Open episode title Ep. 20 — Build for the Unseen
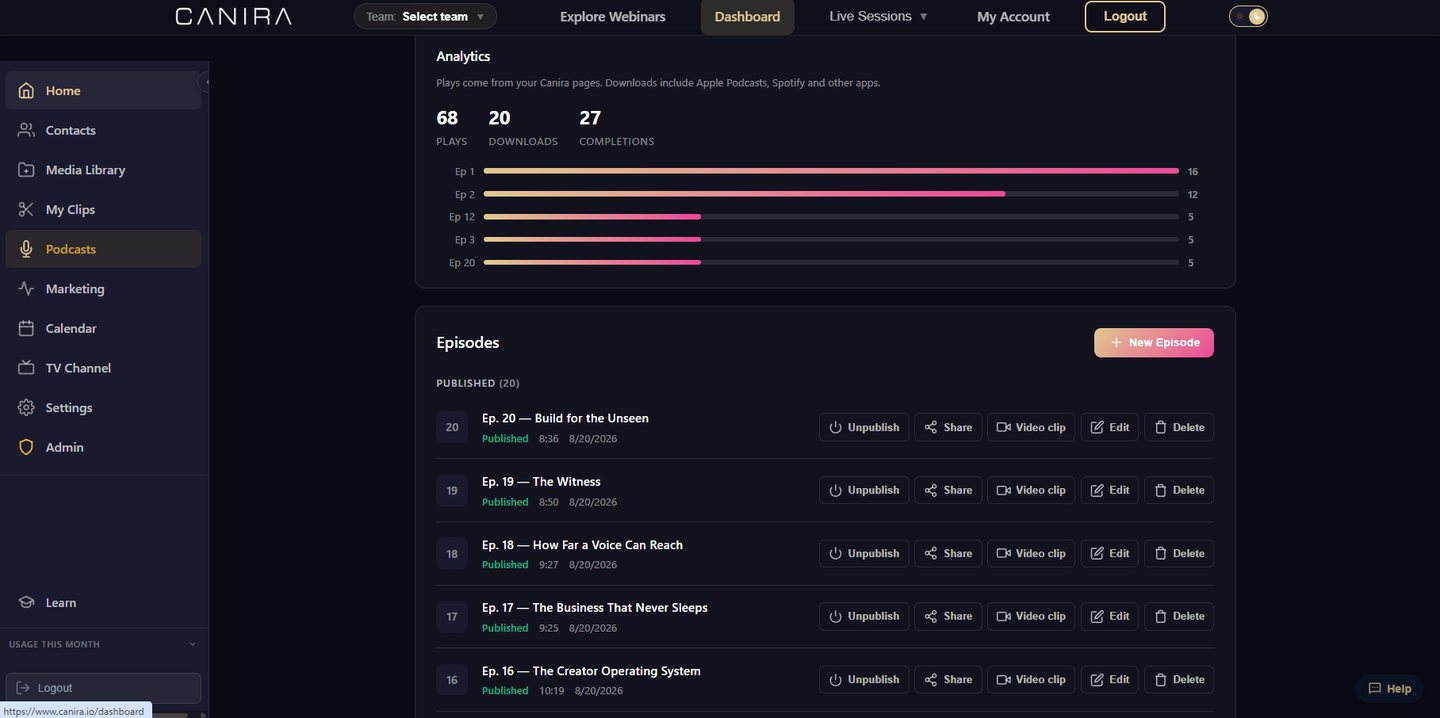1440x718 pixels. click(x=565, y=418)
